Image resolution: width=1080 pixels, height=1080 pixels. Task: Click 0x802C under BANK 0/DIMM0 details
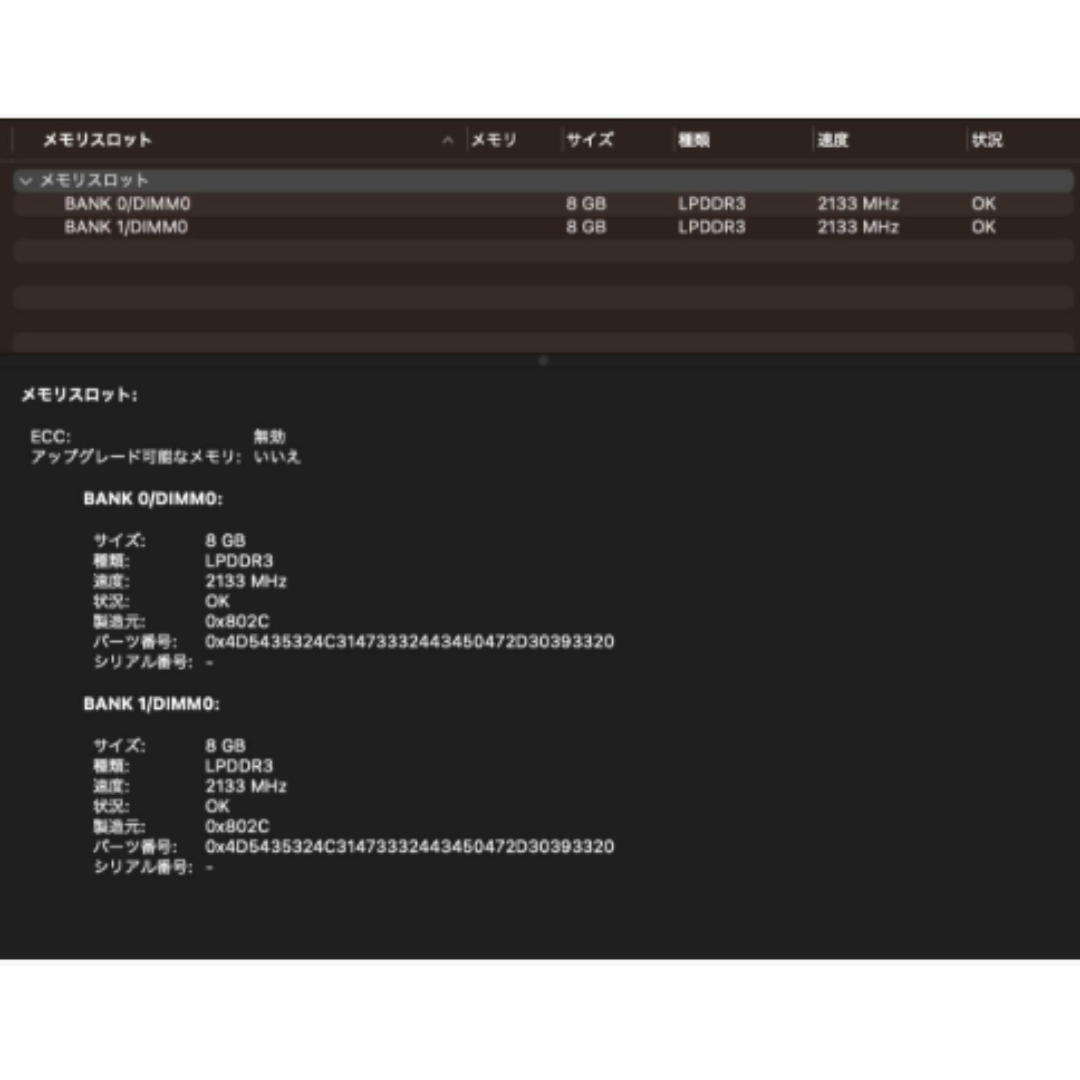tap(237, 621)
